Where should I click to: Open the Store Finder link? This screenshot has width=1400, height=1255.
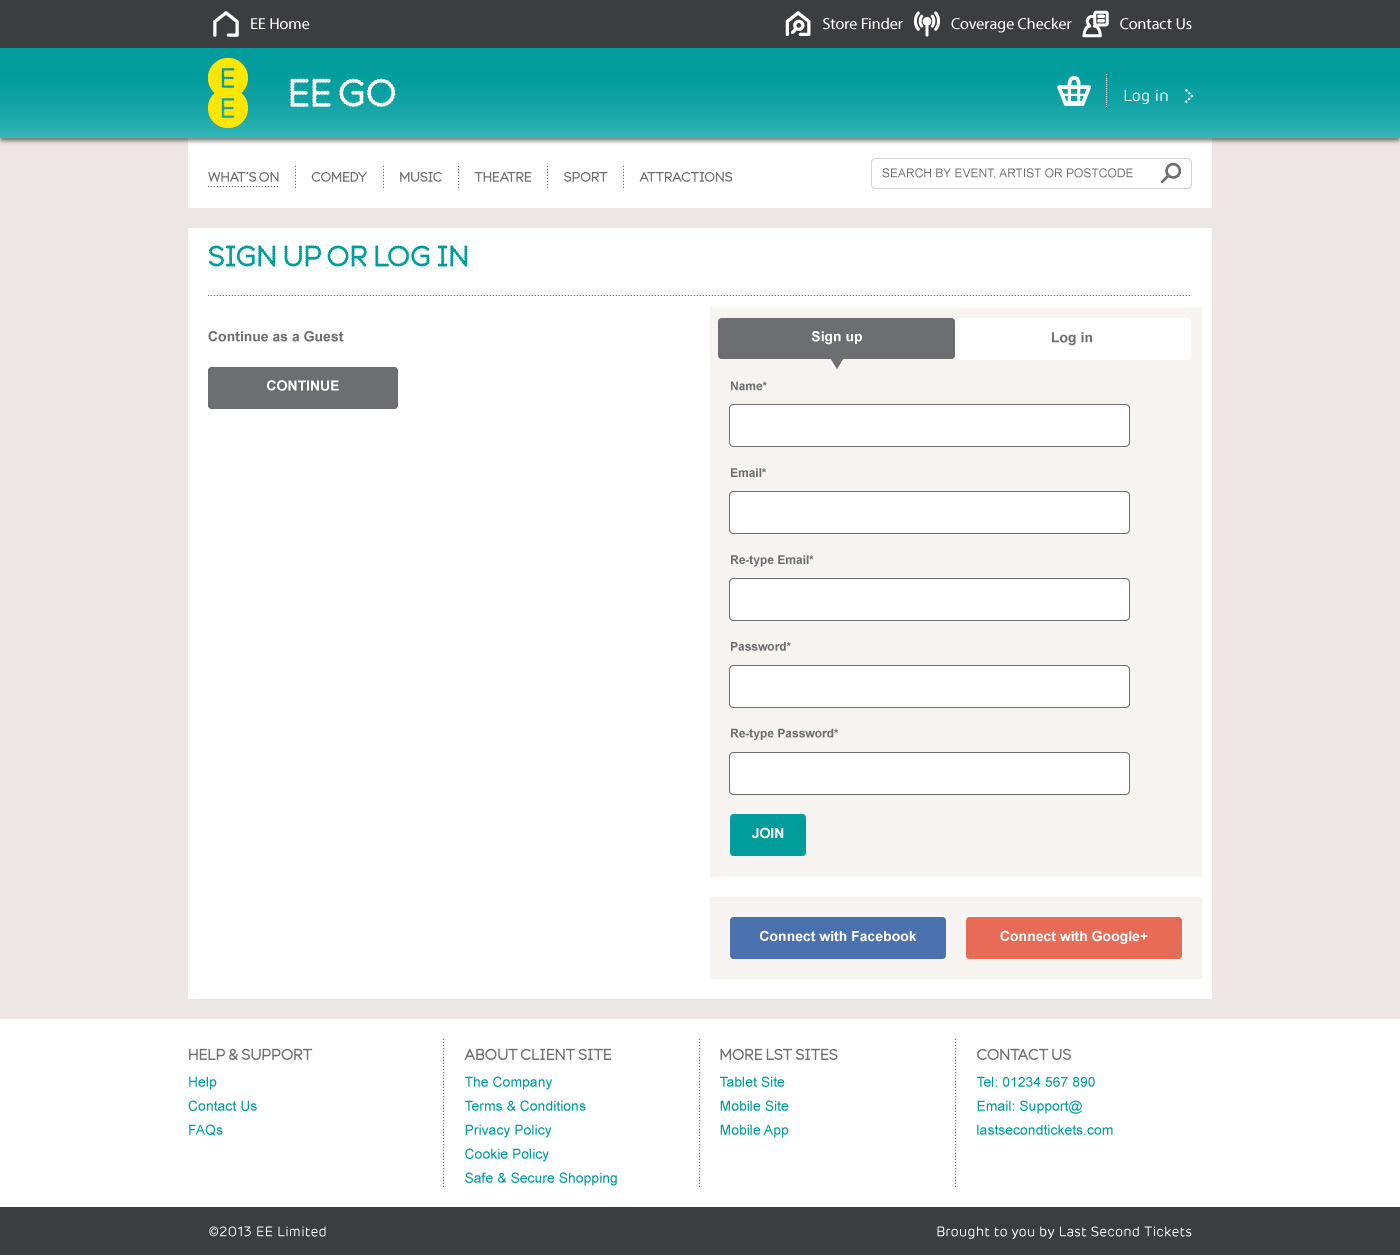pos(862,24)
